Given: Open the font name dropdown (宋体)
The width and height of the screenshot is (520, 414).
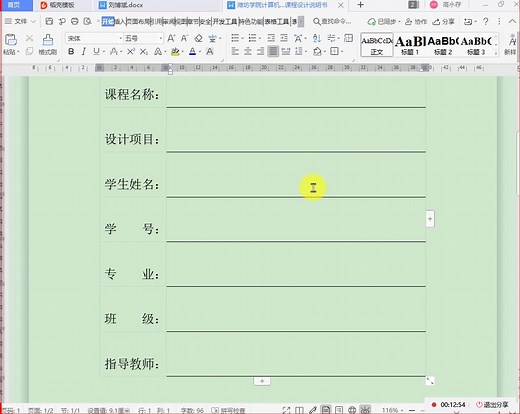Looking at the screenshot, I should [x=121, y=39].
